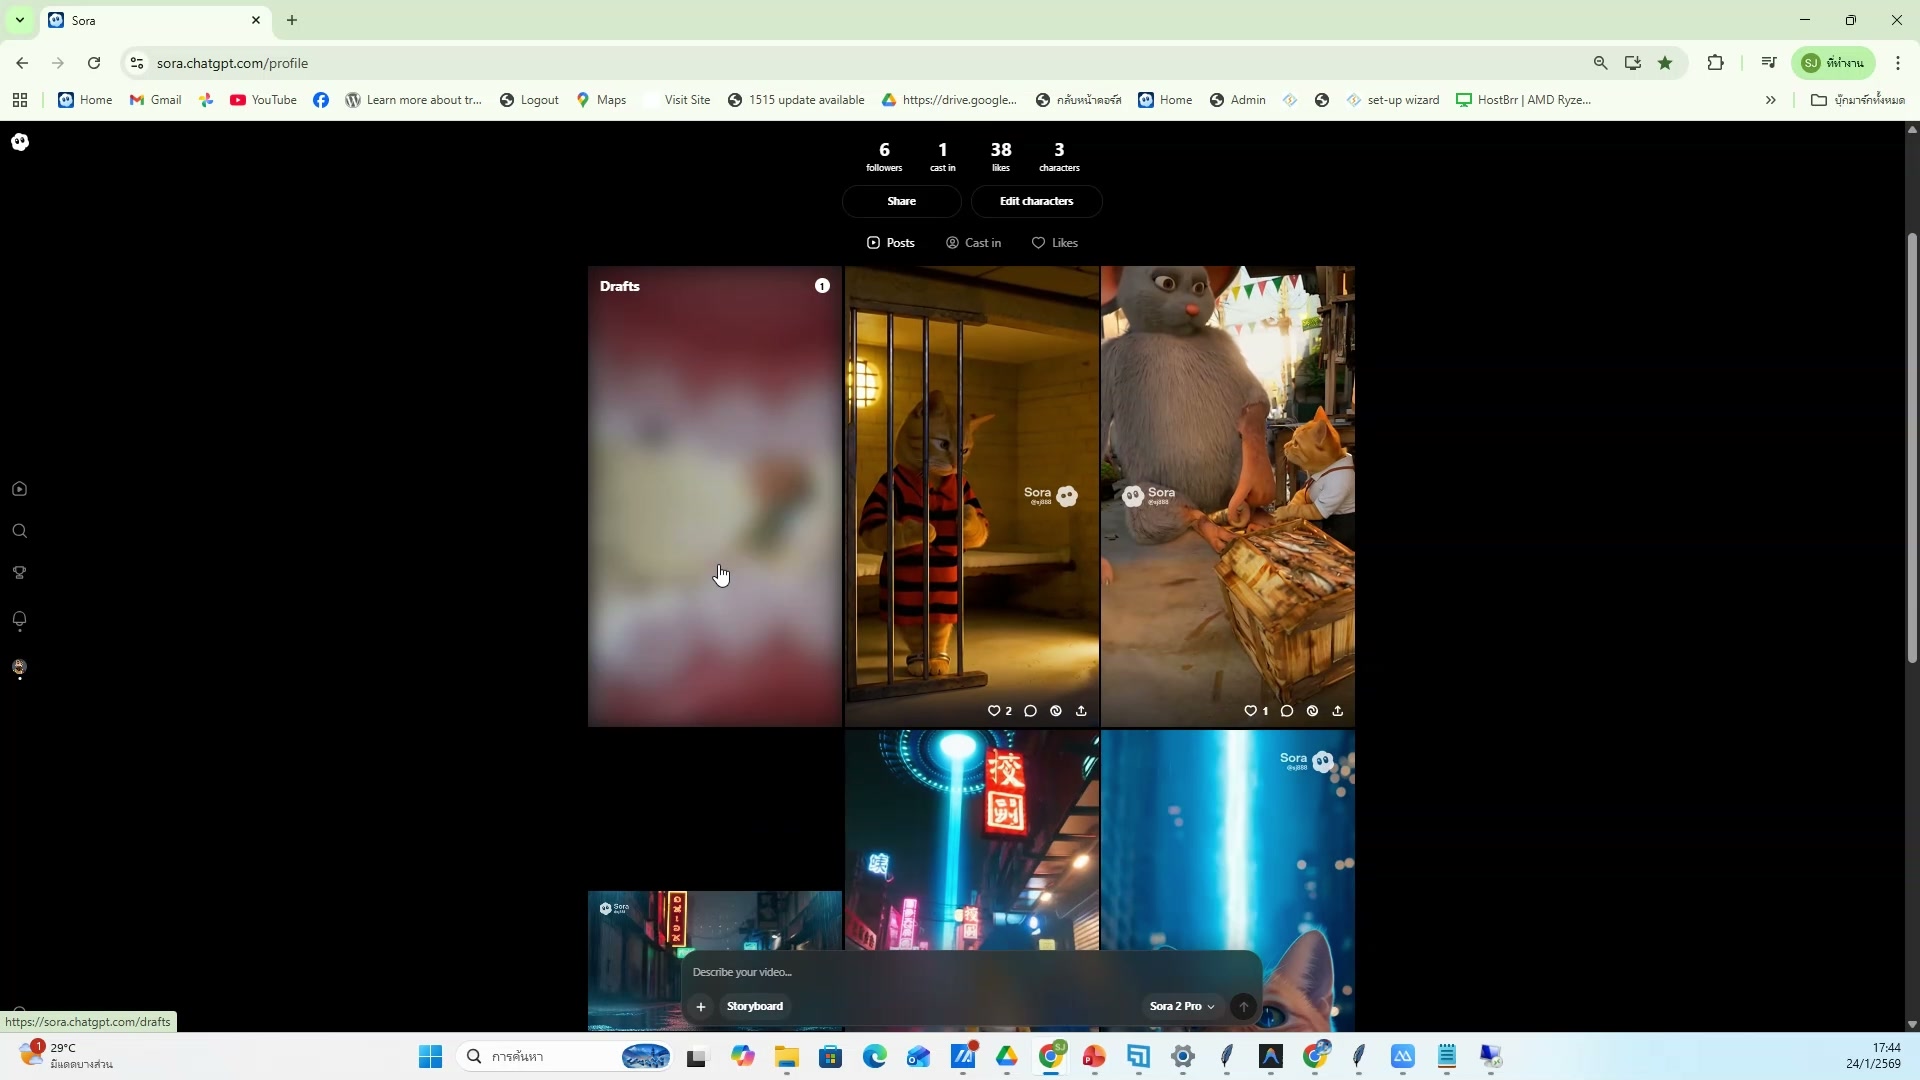Click the Edit characters button
Image resolution: width=1920 pixels, height=1080 pixels.
pos(1036,201)
